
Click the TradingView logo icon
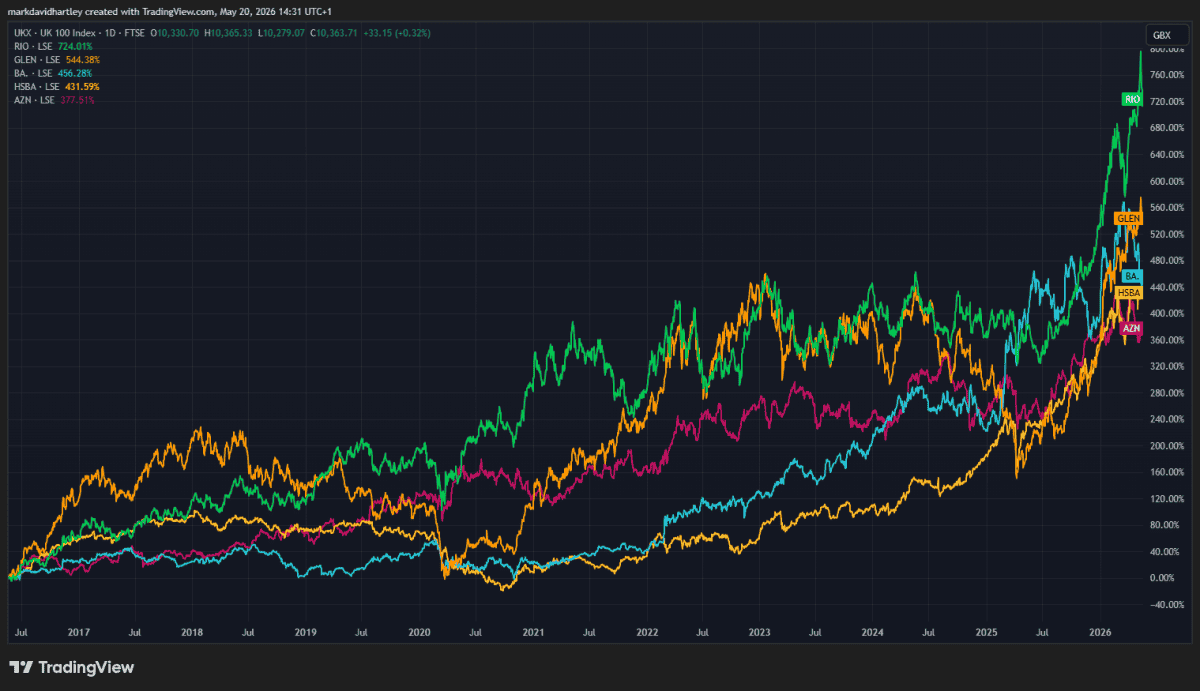pyautogui.click(x=20, y=668)
